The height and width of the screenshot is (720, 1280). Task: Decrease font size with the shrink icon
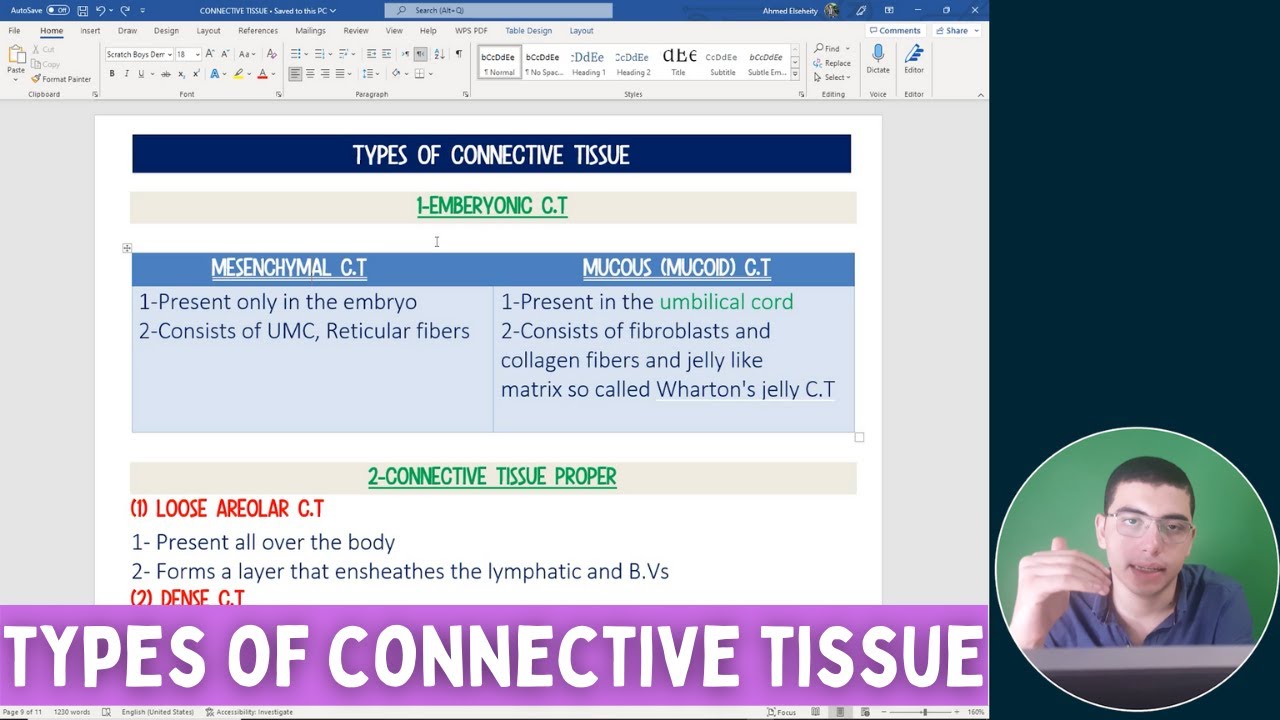coord(226,54)
